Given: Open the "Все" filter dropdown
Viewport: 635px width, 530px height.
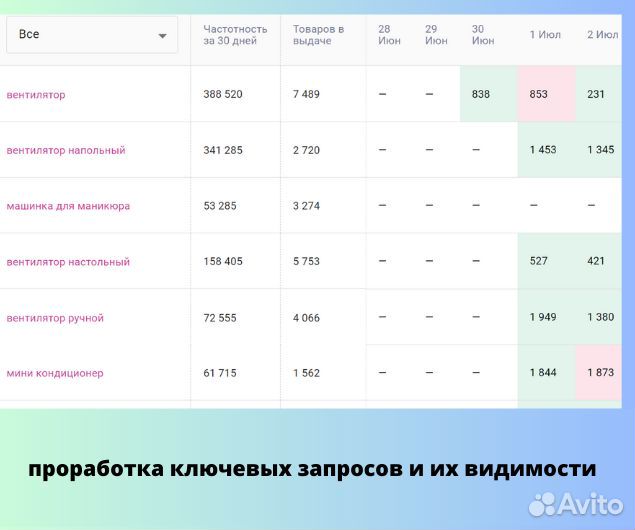Looking at the screenshot, I should pyautogui.click(x=92, y=34).
